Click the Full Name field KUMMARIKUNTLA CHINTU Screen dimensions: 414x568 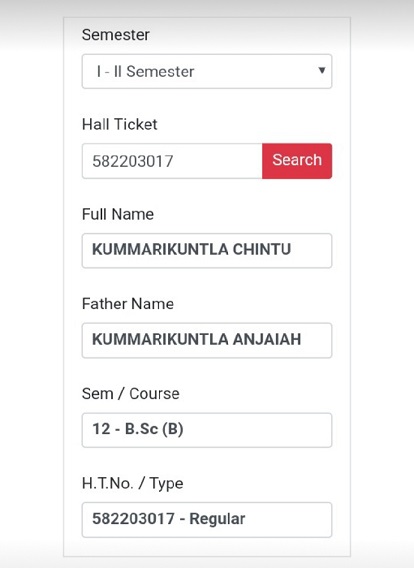tap(207, 251)
